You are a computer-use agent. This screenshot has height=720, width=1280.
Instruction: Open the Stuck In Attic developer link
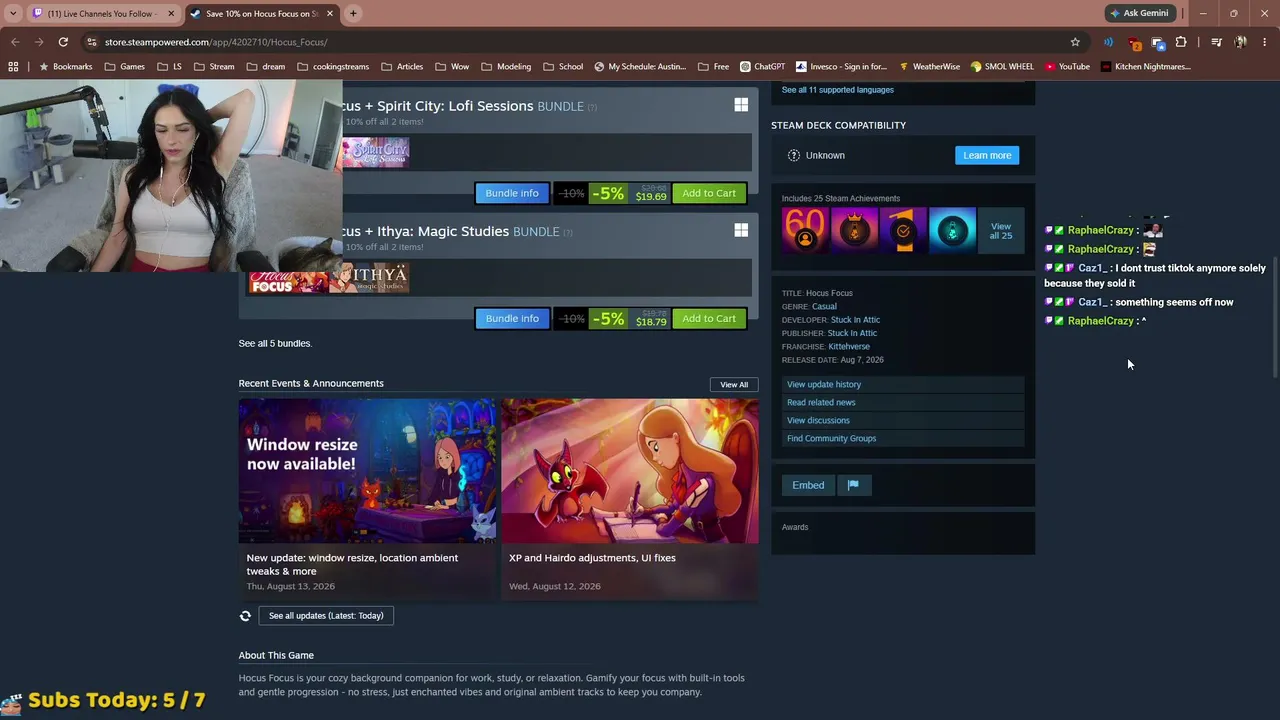pos(855,320)
